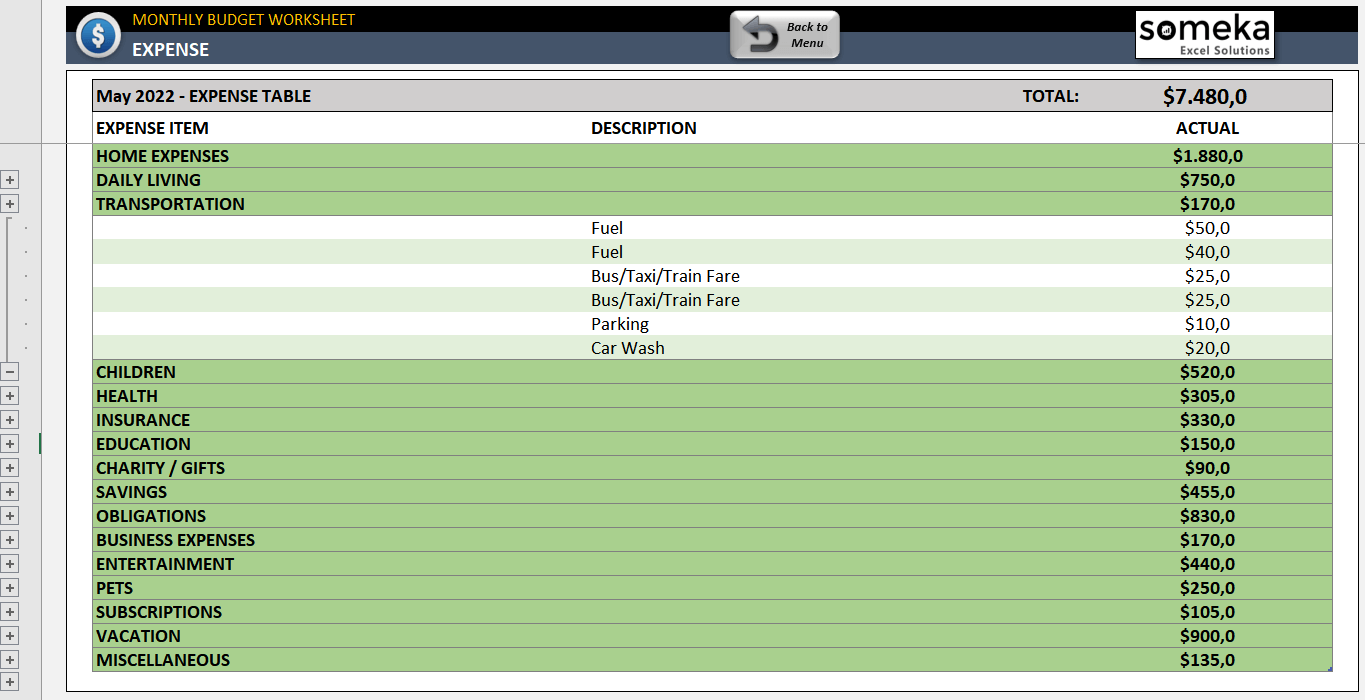The height and width of the screenshot is (700, 1365).
Task: Collapse the Transportation detail rows with minus button
Action: coord(9,371)
